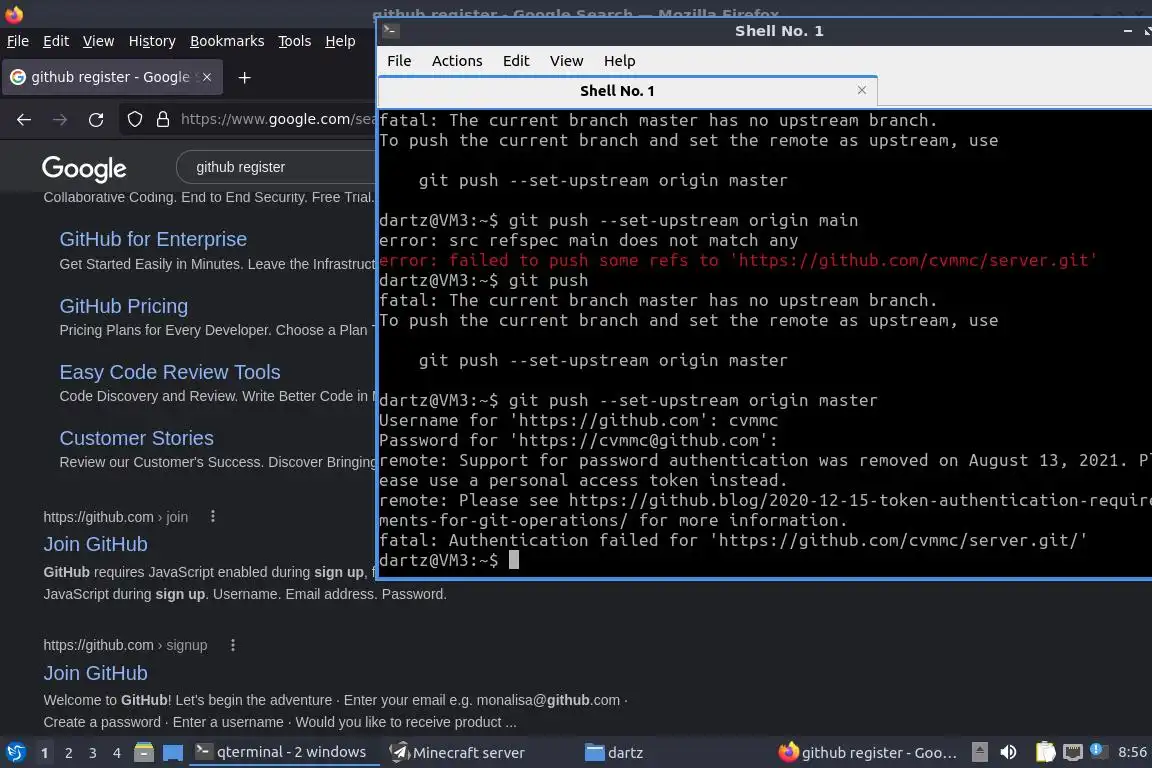
Task: Open the file manager launcher in taskbar
Action: [x=144, y=752]
